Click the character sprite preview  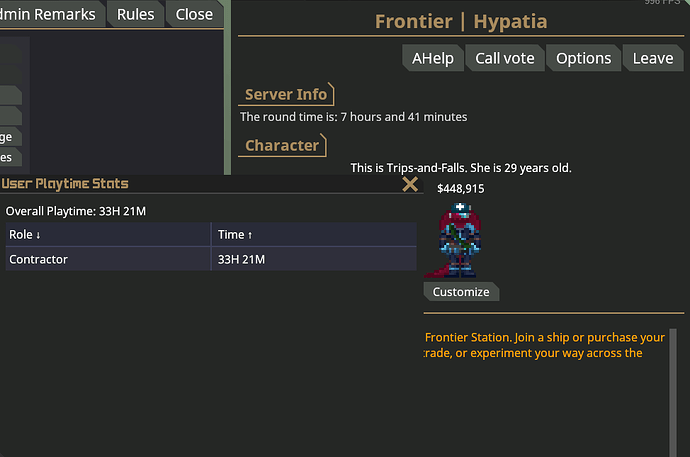tap(457, 240)
